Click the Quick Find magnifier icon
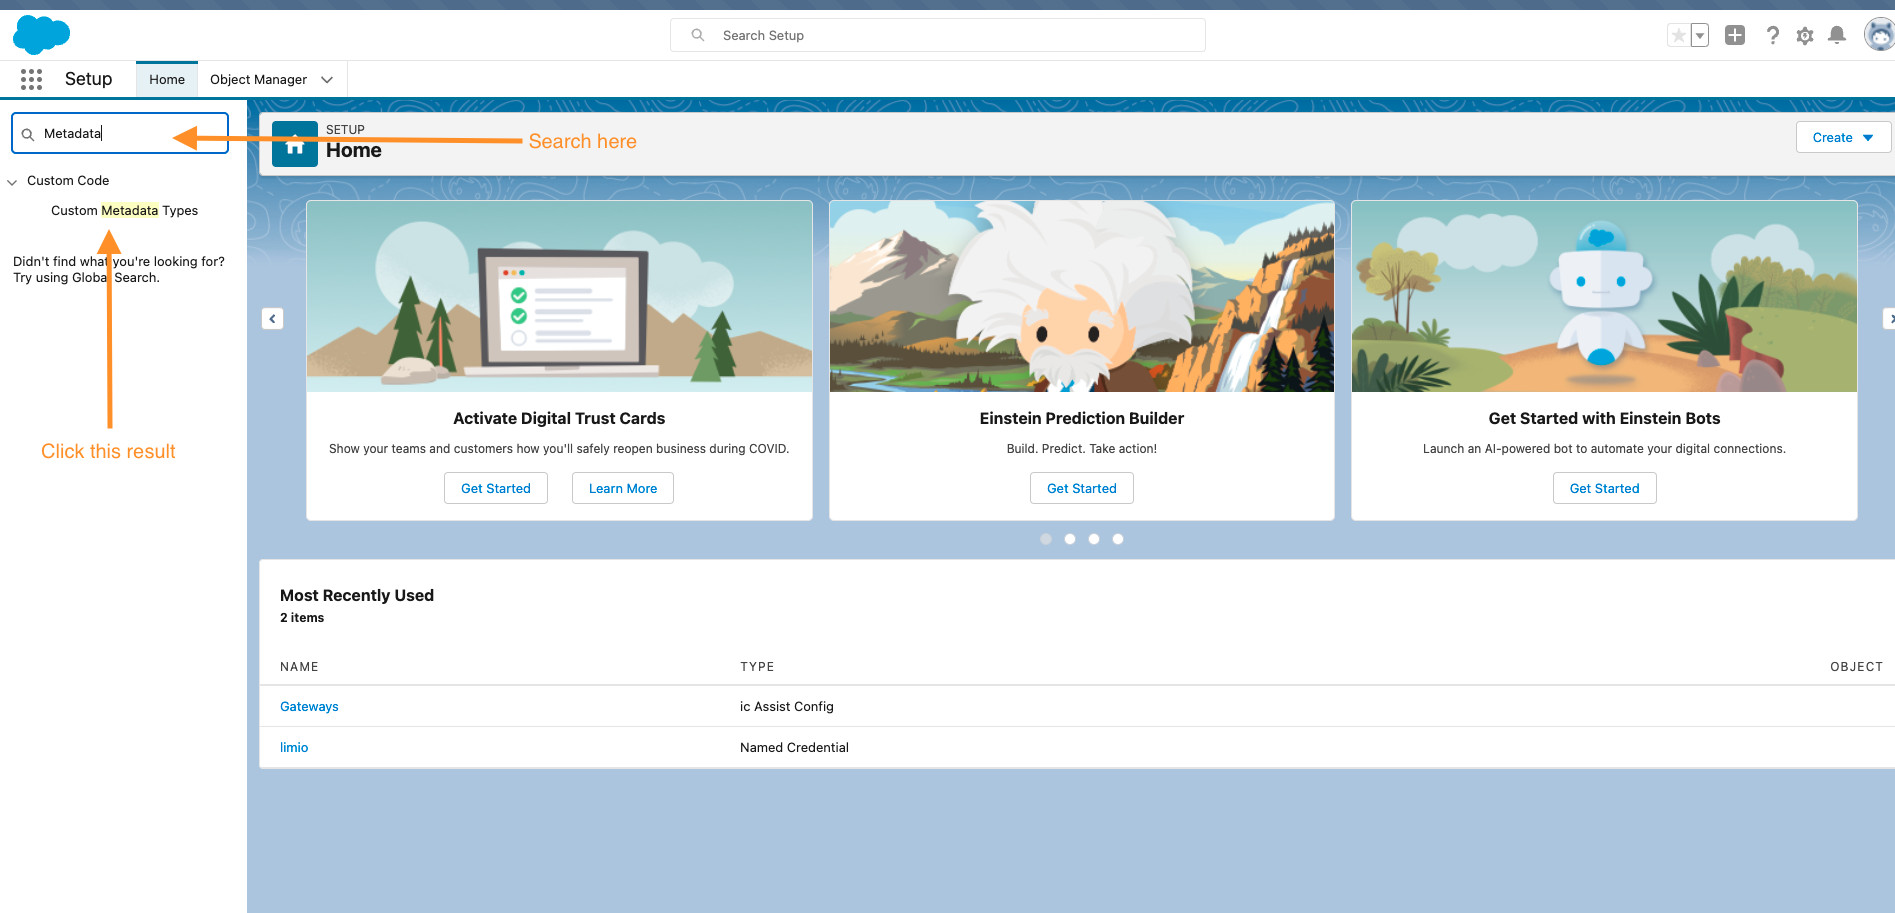The width and height of the screenshot is (1895, 913). pyautogui.click(x=28, y=134)
